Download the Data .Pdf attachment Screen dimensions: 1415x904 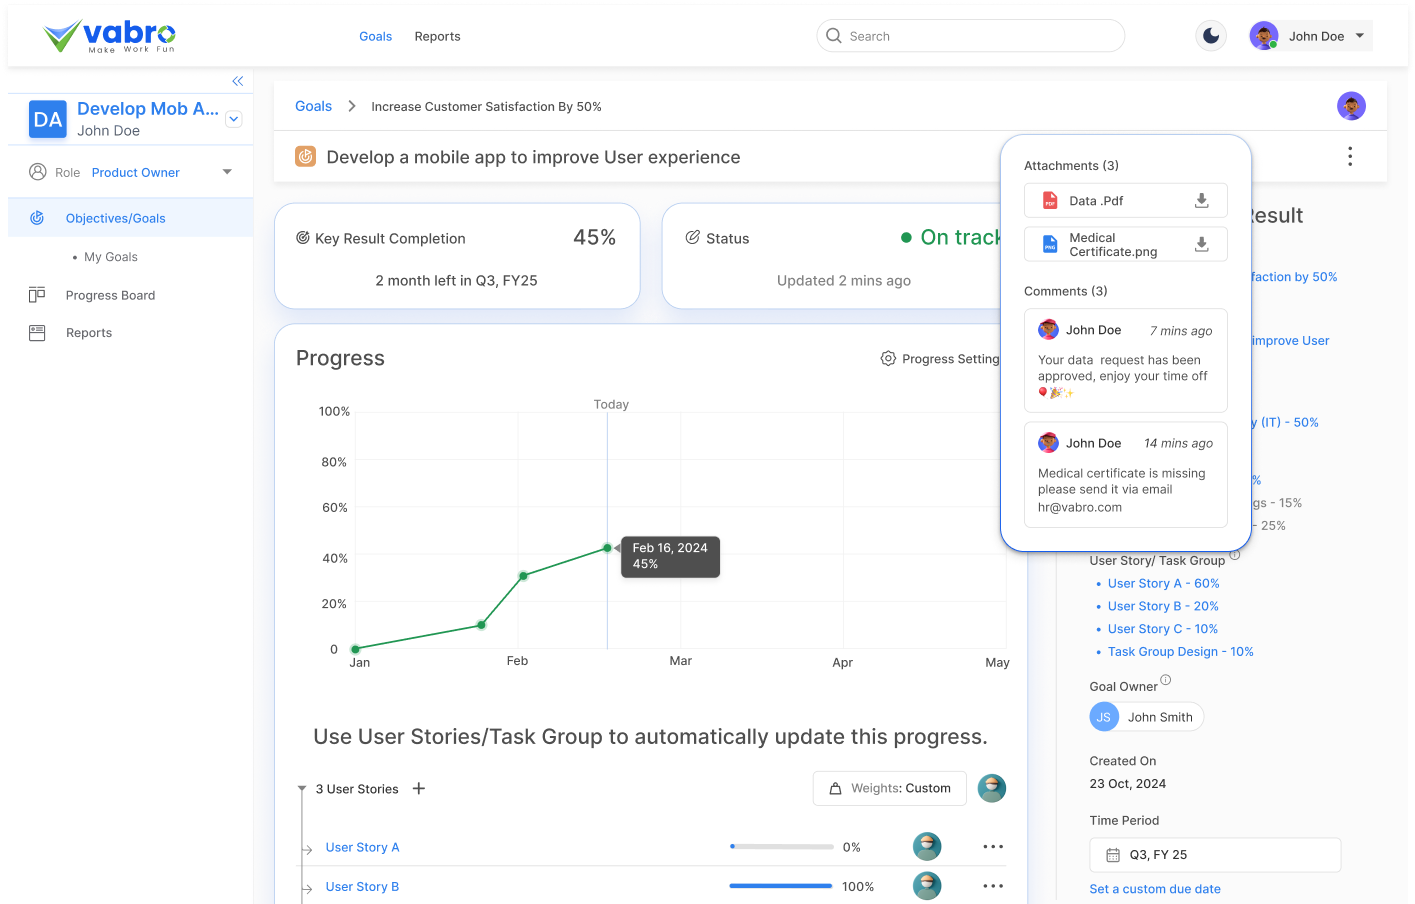coord(1201,201)
